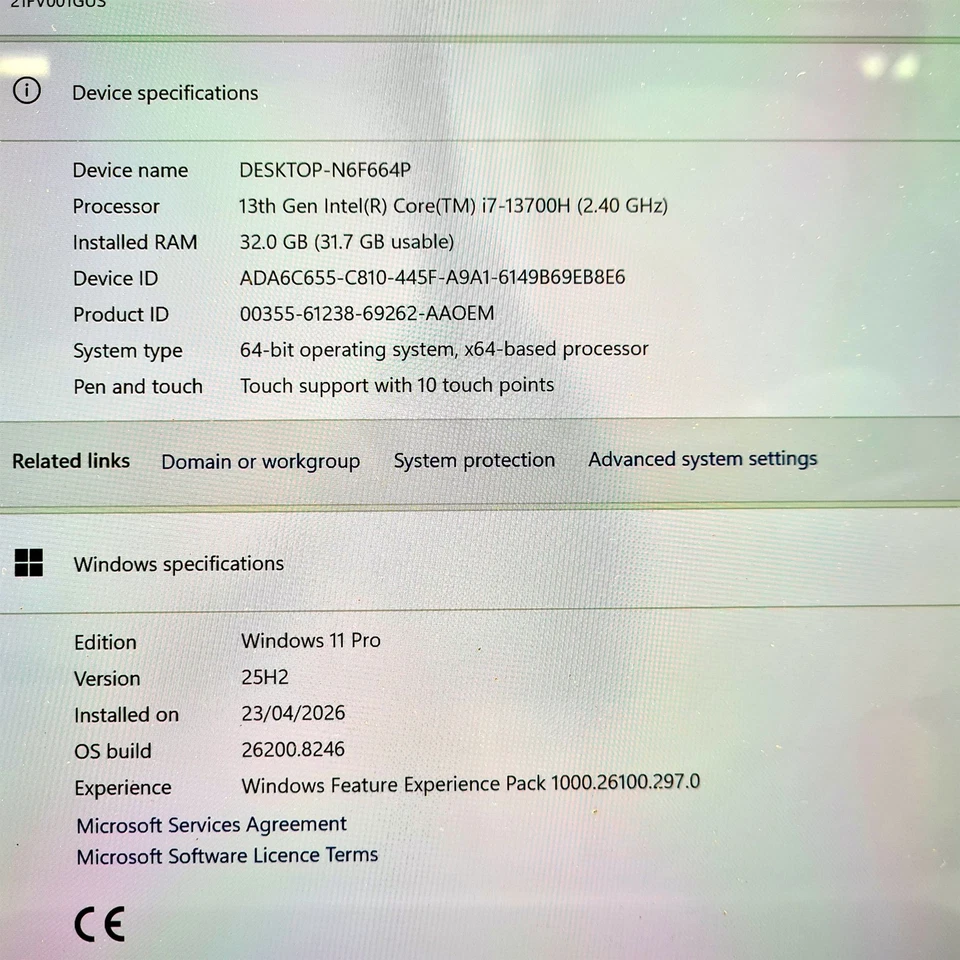
Task: Select the Device ID value ADA6C655-C810-445F-A9A1-6149B69EB8E6
Action: [432, 277]
